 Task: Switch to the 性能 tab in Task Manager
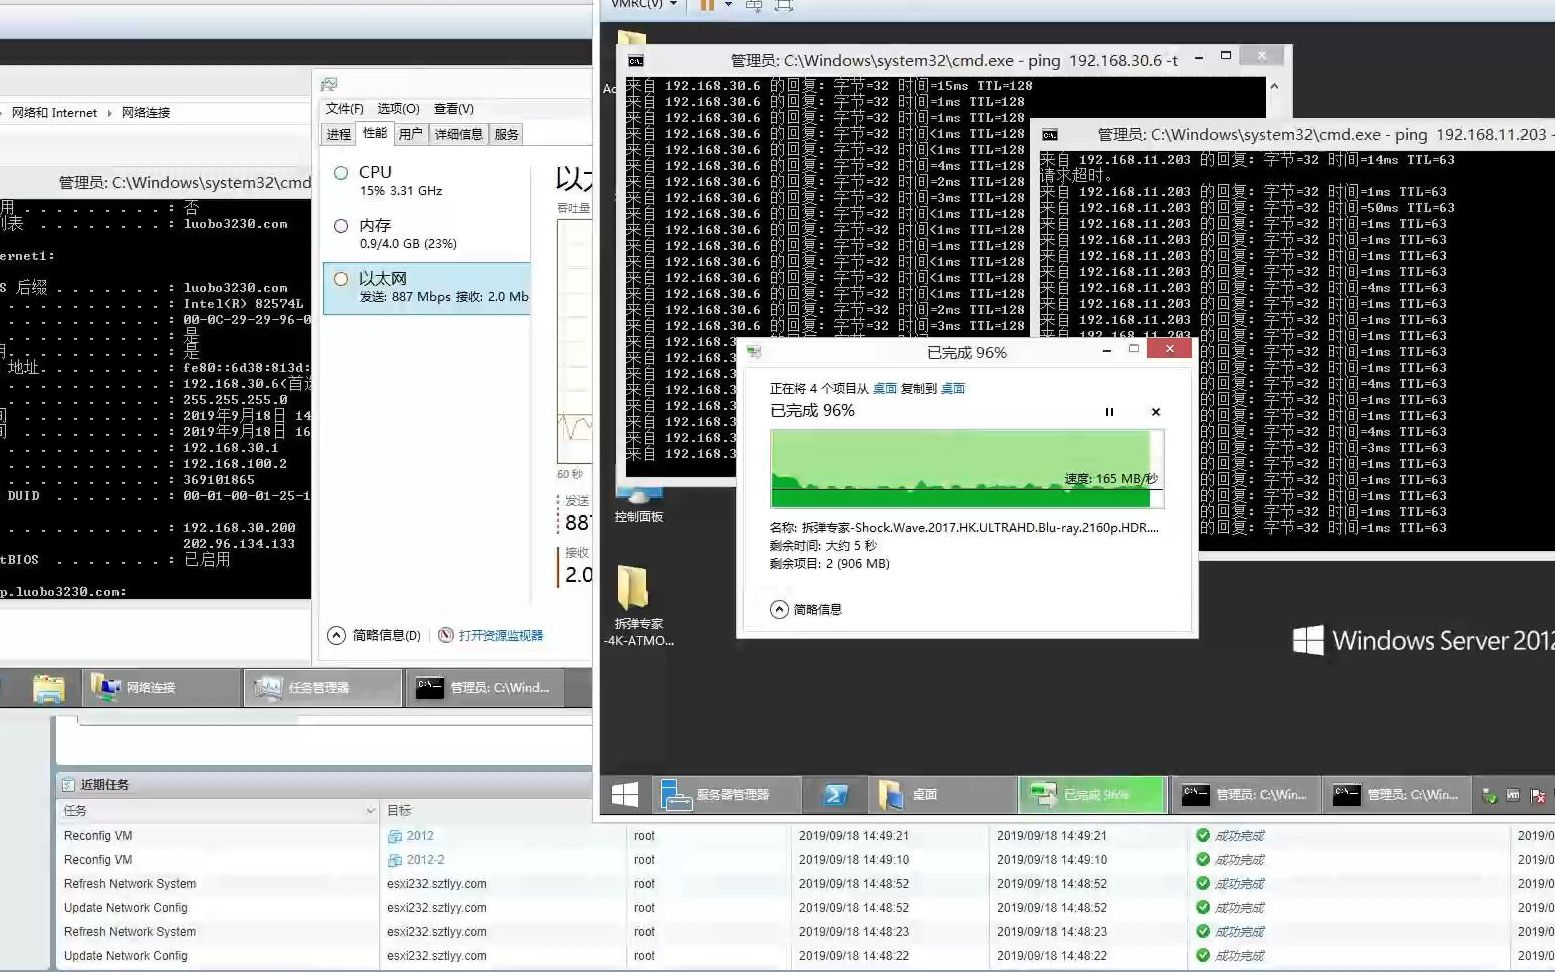coord(375,133)
